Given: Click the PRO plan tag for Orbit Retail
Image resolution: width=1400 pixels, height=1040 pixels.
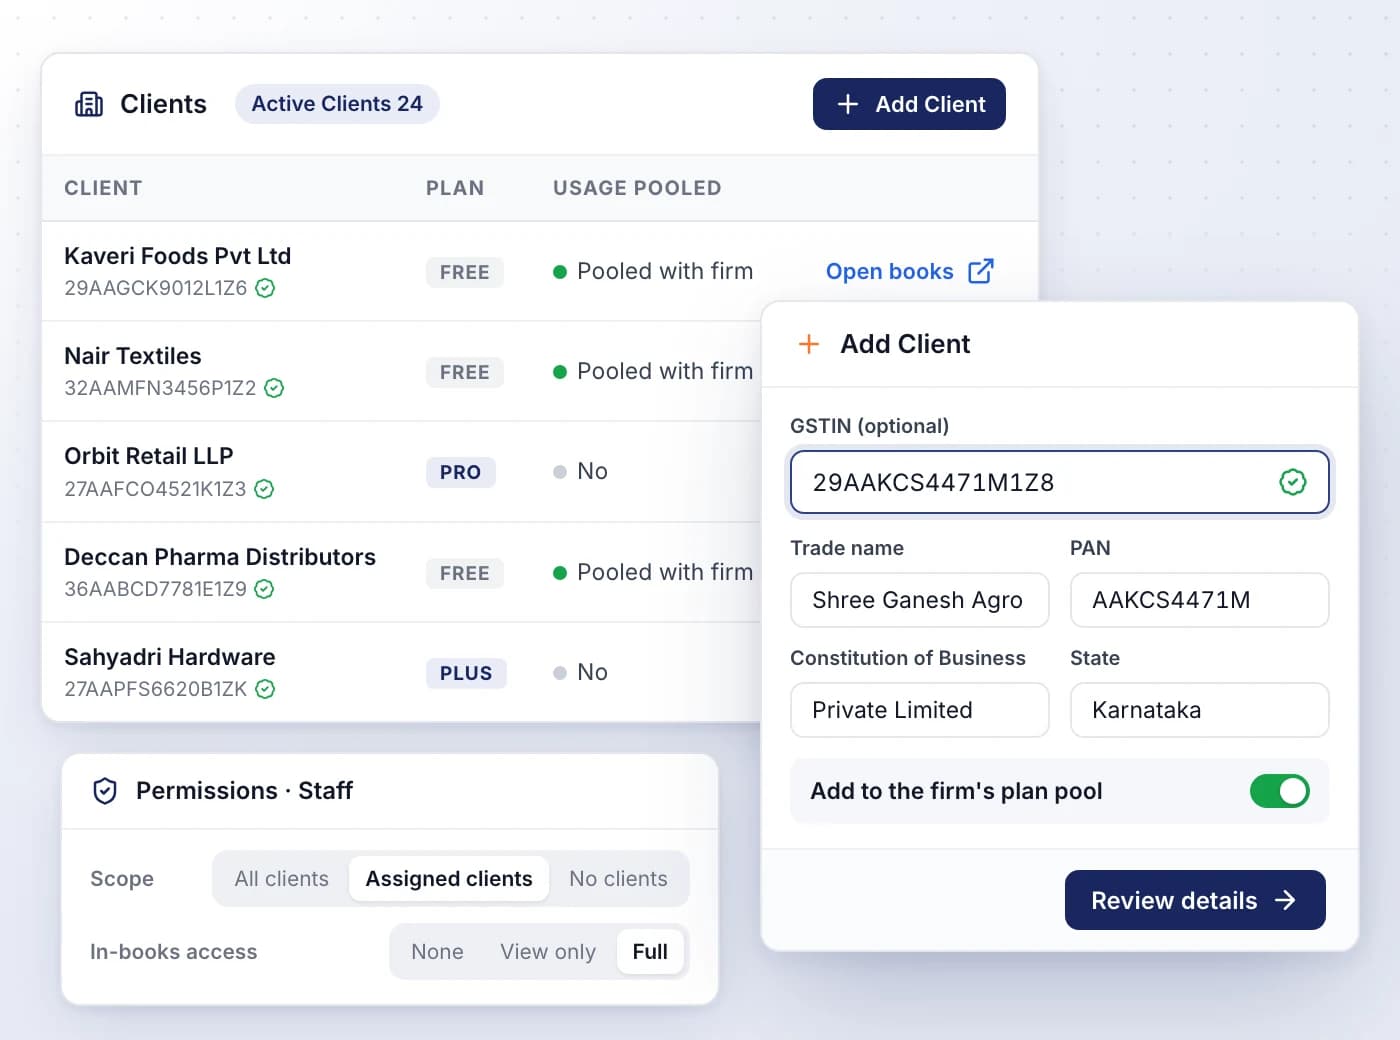Looking at the screenshot, I should point(461,472).
